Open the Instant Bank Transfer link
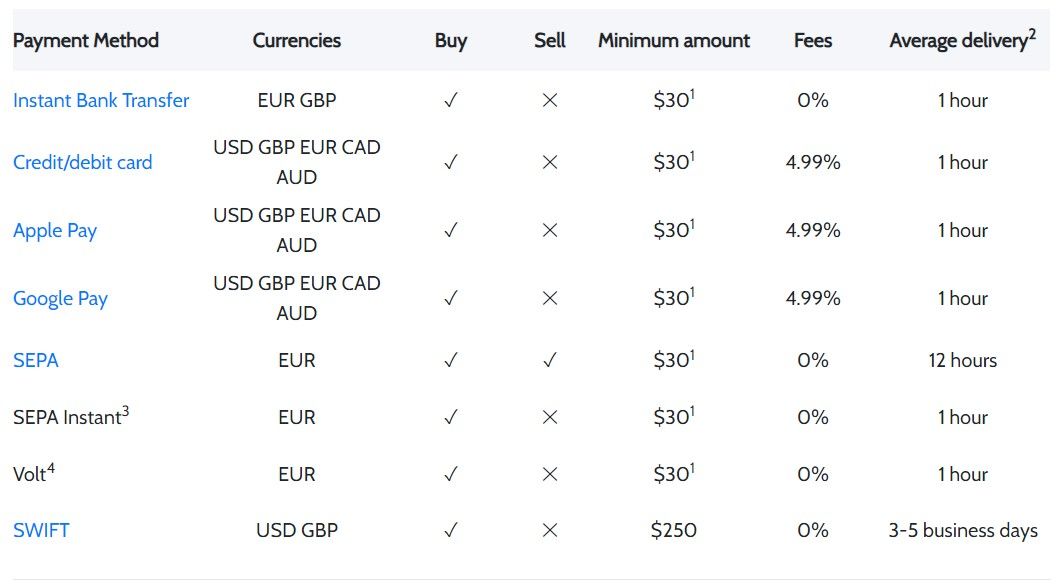Viewport: 1057px width, 587px height. click(101, 100)
